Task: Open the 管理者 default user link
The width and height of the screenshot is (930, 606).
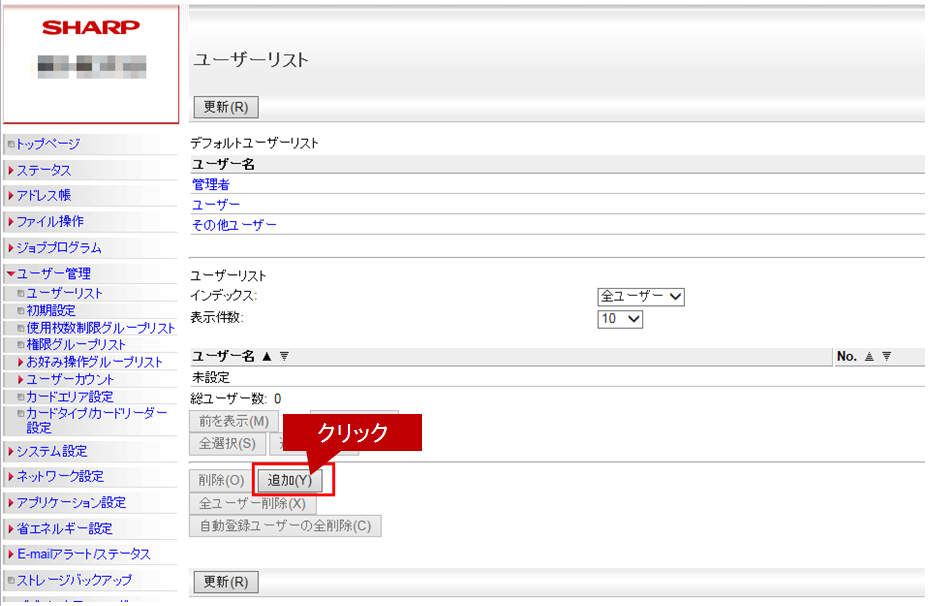Action: tap(211, 184)
